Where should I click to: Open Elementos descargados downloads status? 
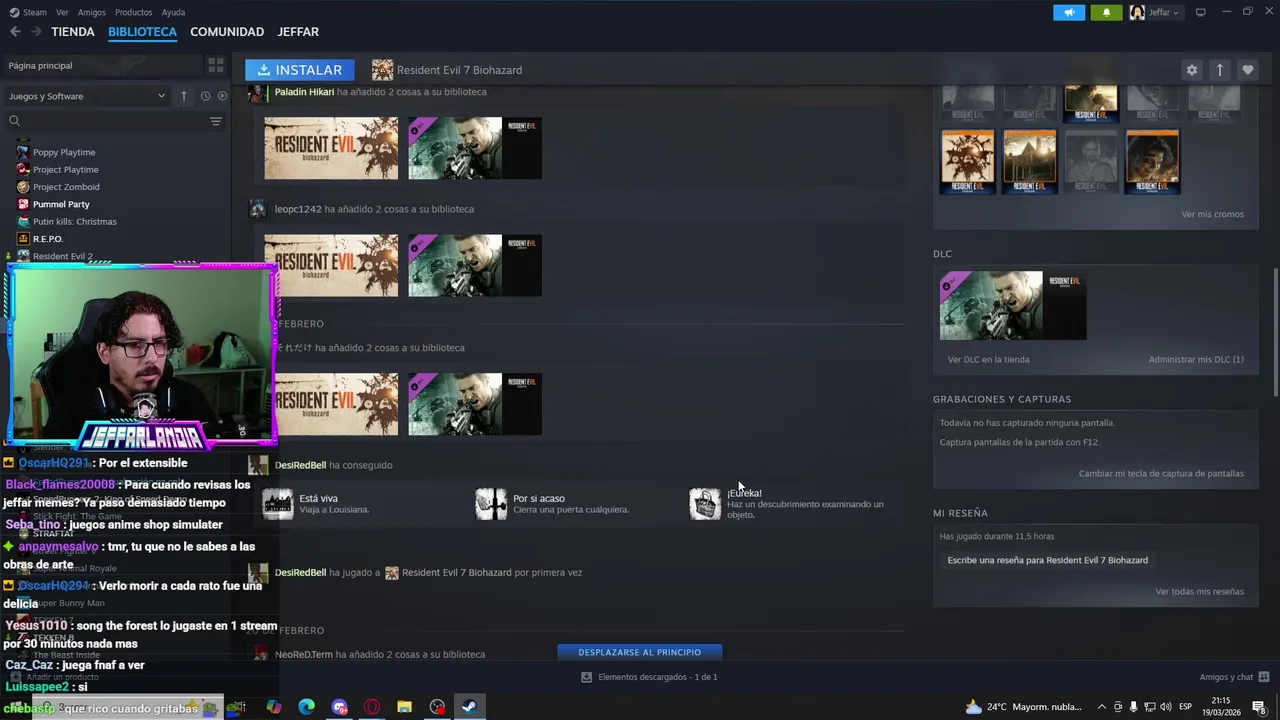649,677
